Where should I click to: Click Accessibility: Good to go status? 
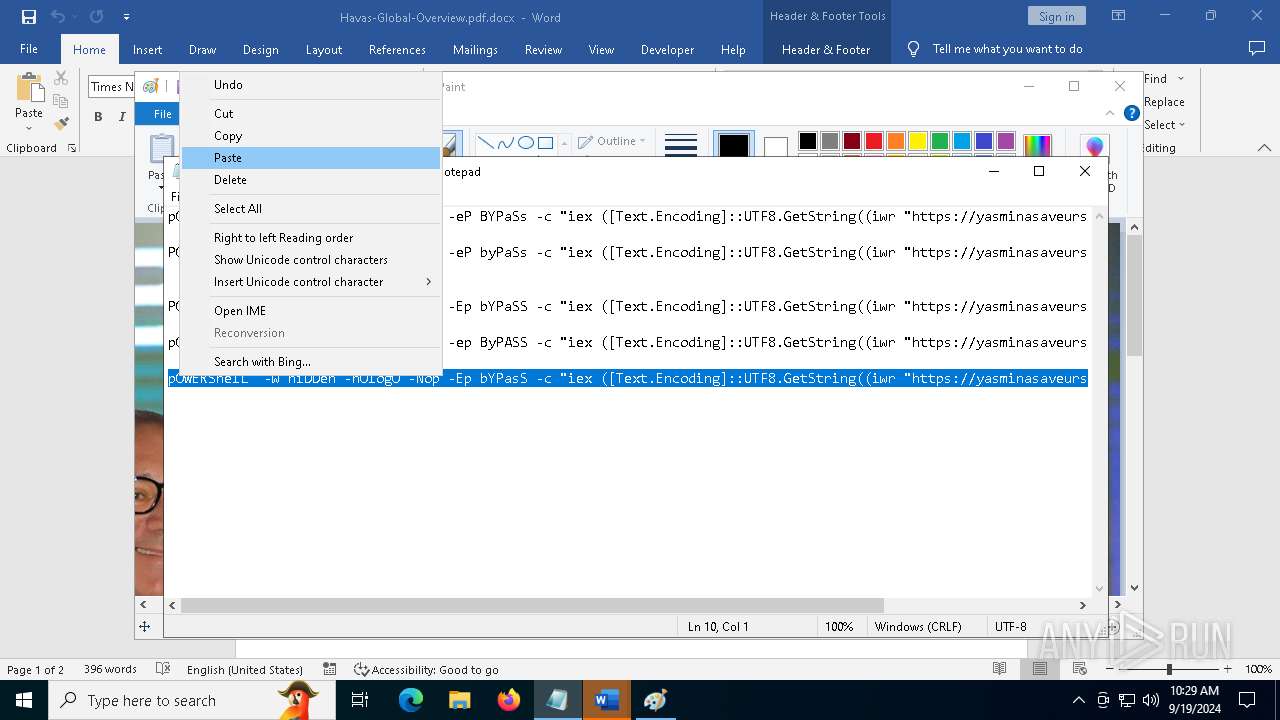click(426, 670)
